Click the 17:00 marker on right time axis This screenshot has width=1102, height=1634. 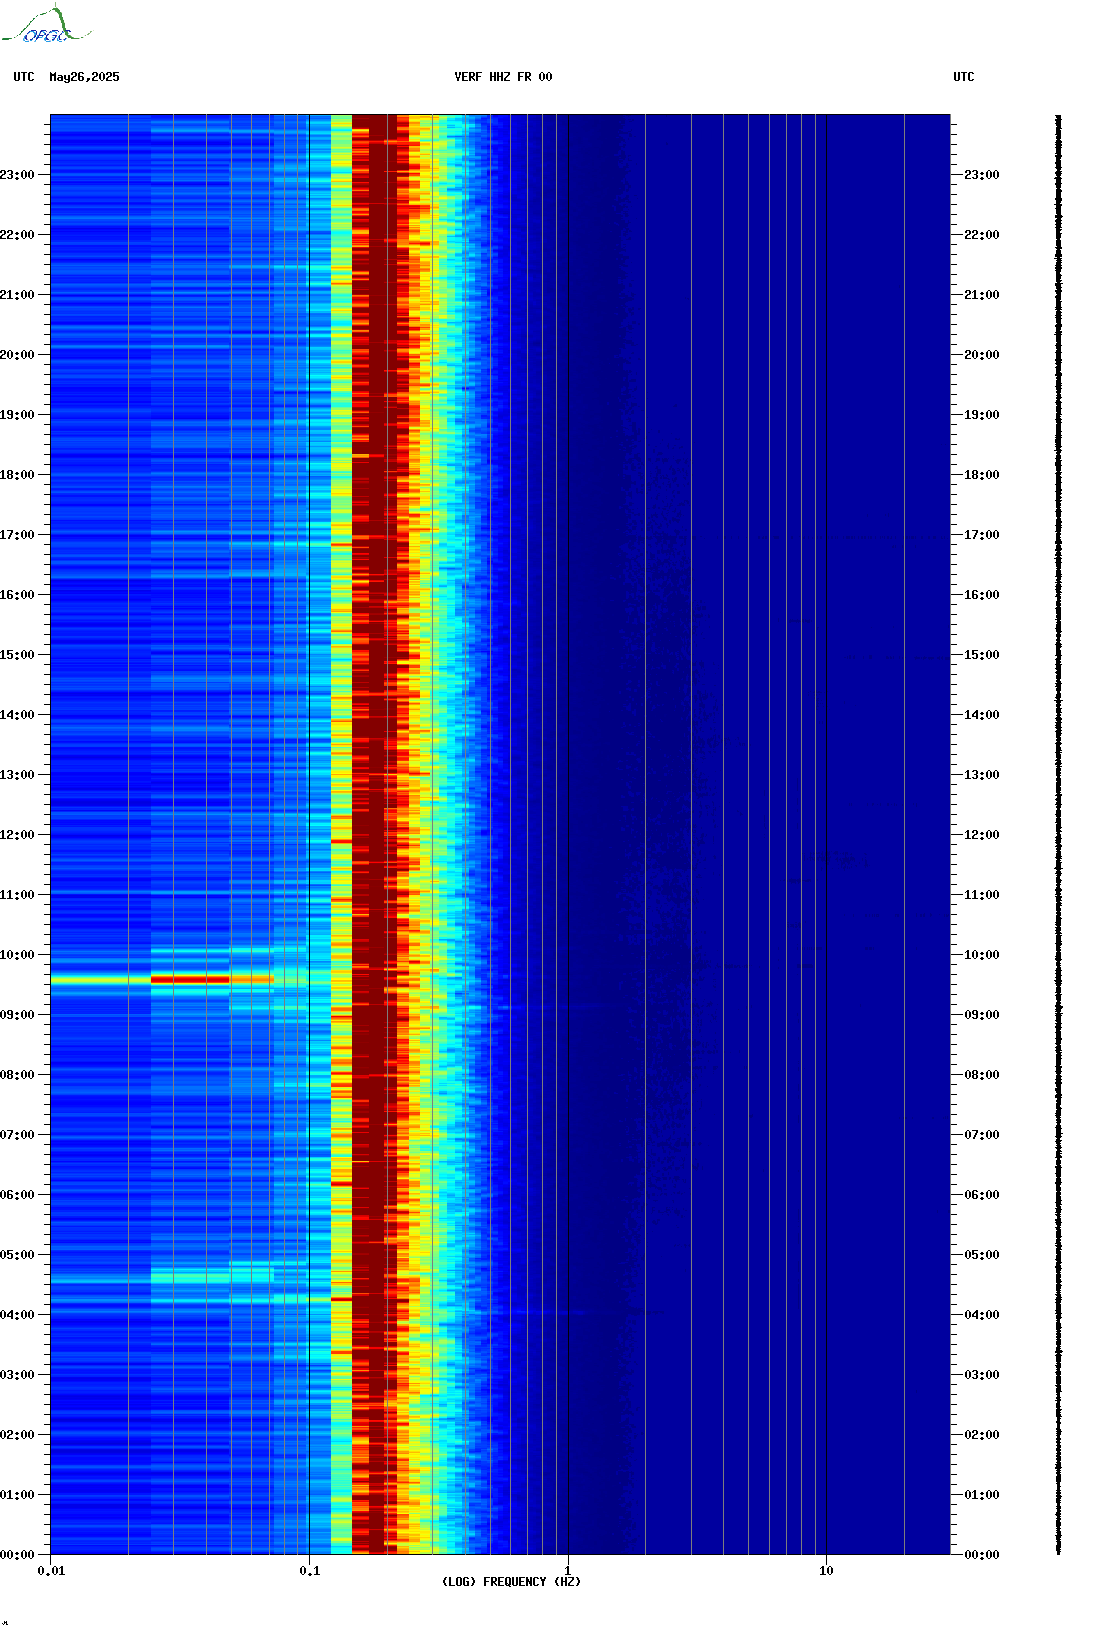point(981,535)
